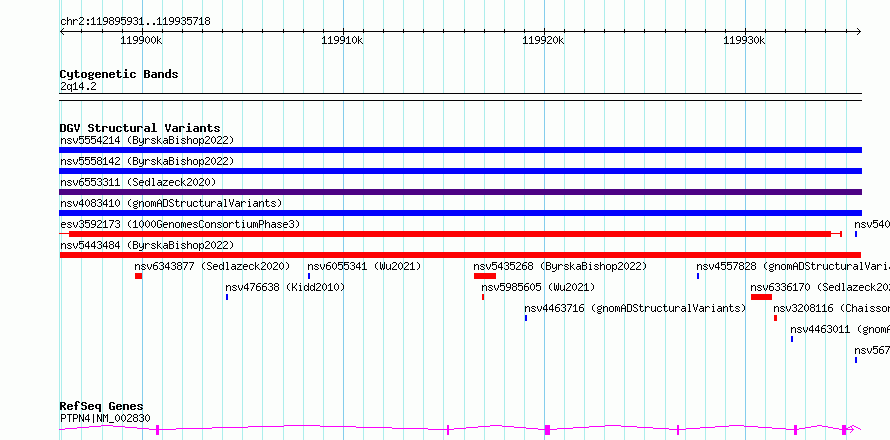890x440 pixels.
Task: Click nsv6055341 (Wu2021) label
Action: pyautogui.click(x=364, y=266)
